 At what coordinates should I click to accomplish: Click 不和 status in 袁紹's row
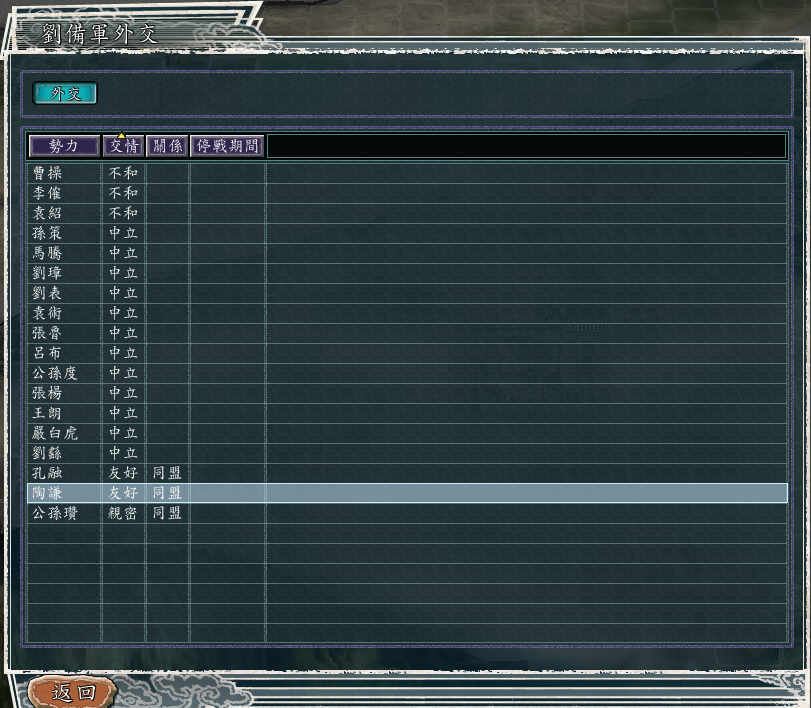tap(123, 213)
